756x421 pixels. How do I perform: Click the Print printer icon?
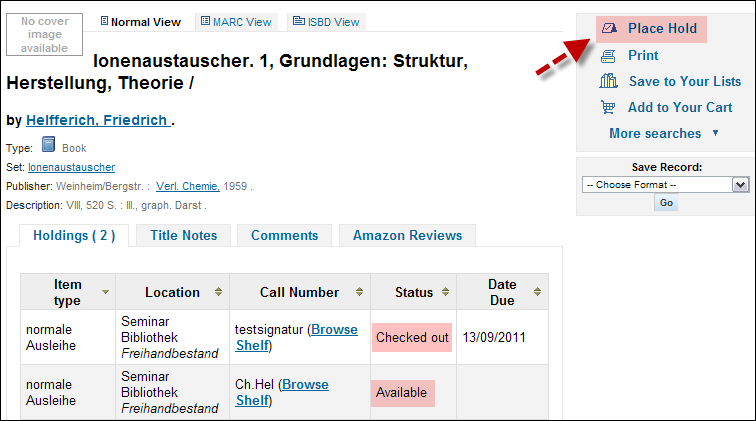pyautogui.click(x=608, y=56)
